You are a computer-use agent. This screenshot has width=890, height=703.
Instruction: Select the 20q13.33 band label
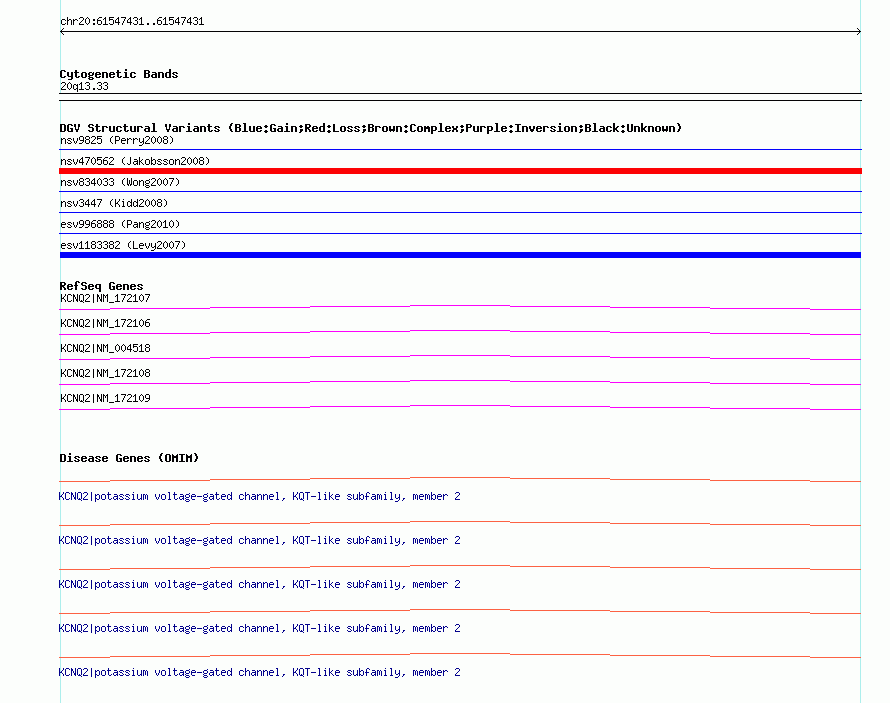coord(84,86)
